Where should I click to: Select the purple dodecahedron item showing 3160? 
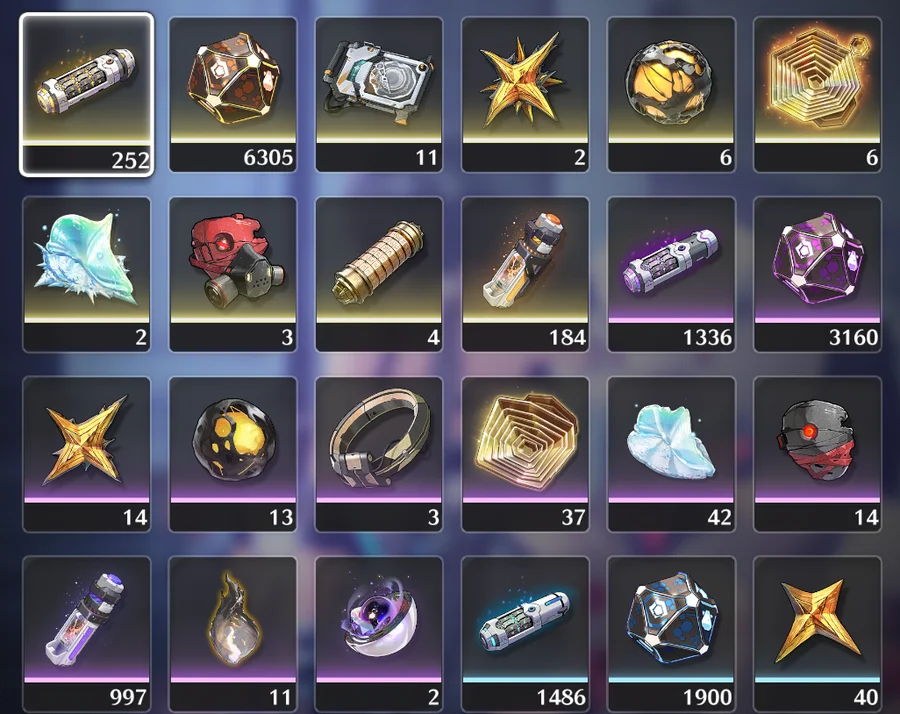coord(817,274)
